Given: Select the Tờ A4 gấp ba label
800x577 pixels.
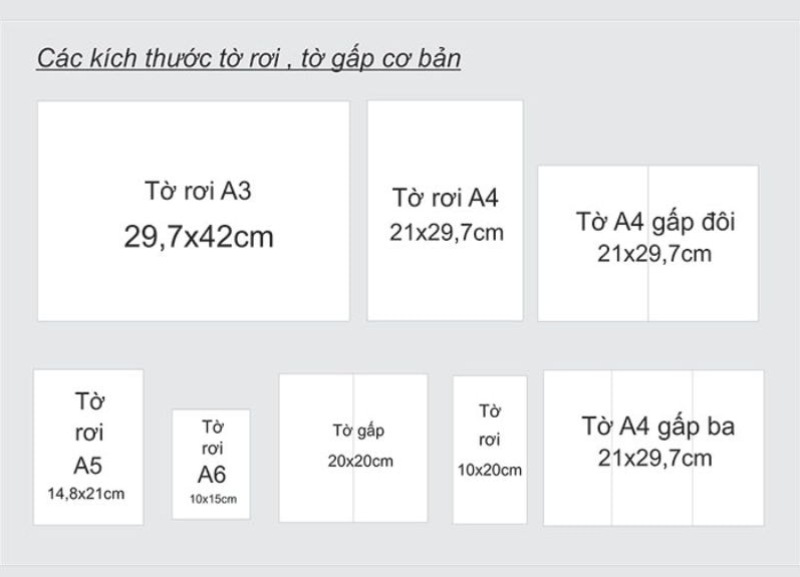Looking at the screenshot, I should [x=658, y=426].
